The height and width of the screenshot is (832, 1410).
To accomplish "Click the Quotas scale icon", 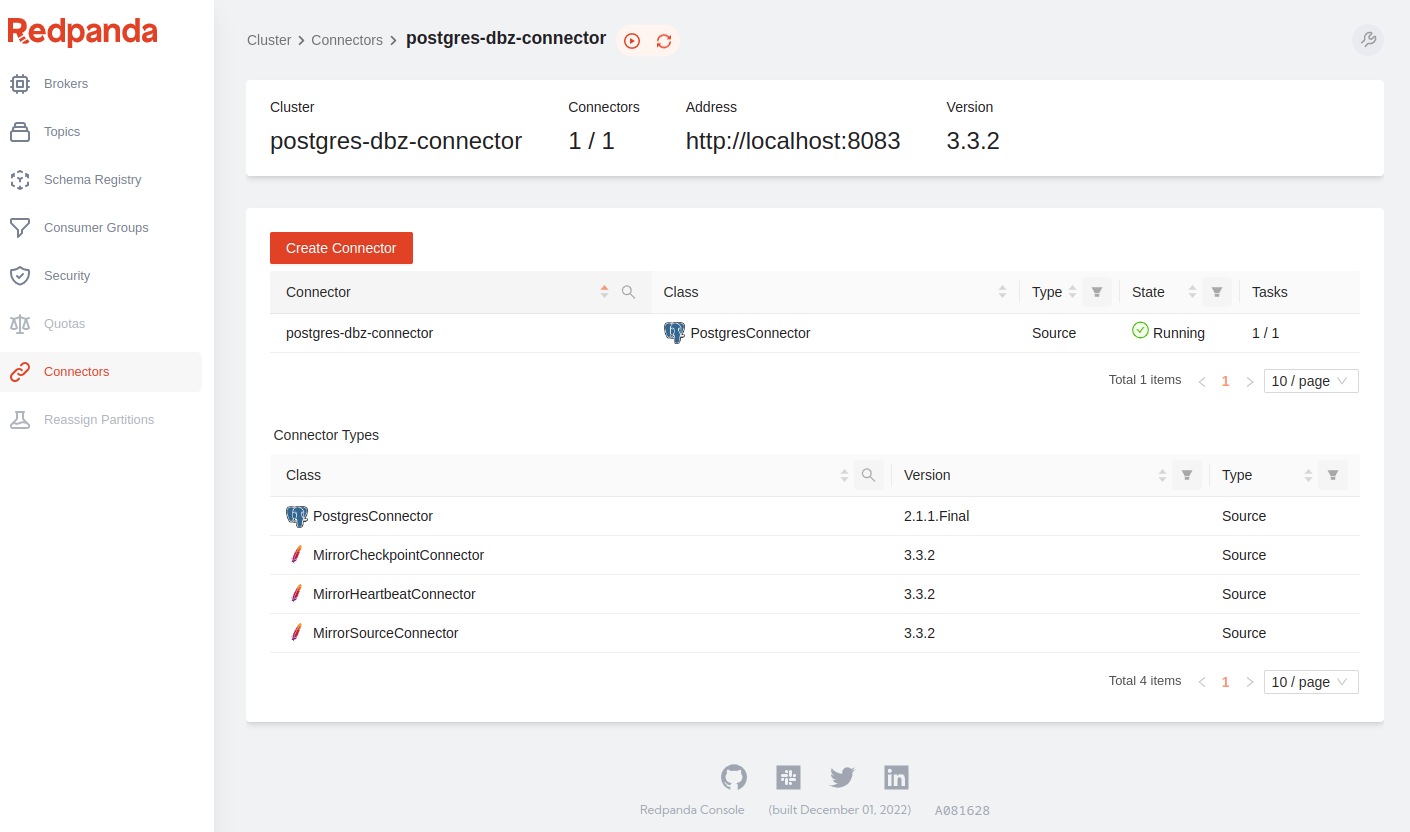I will click(20, 324).
